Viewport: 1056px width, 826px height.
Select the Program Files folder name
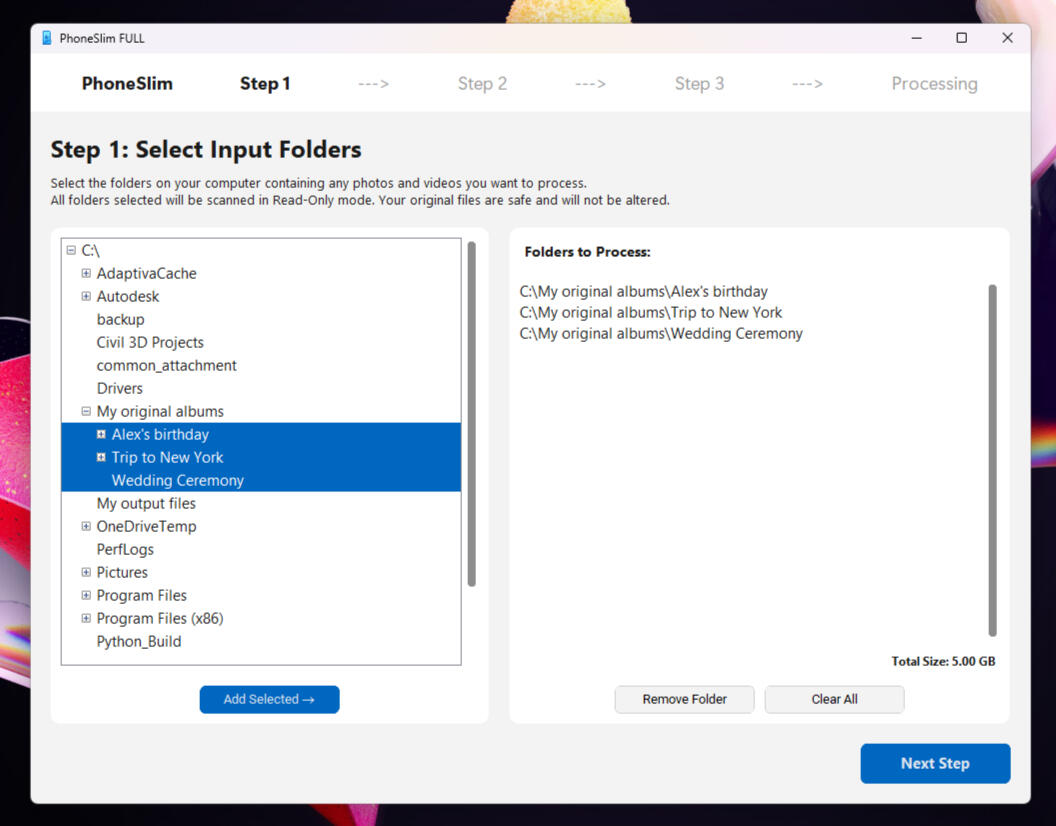click(141, 595)
